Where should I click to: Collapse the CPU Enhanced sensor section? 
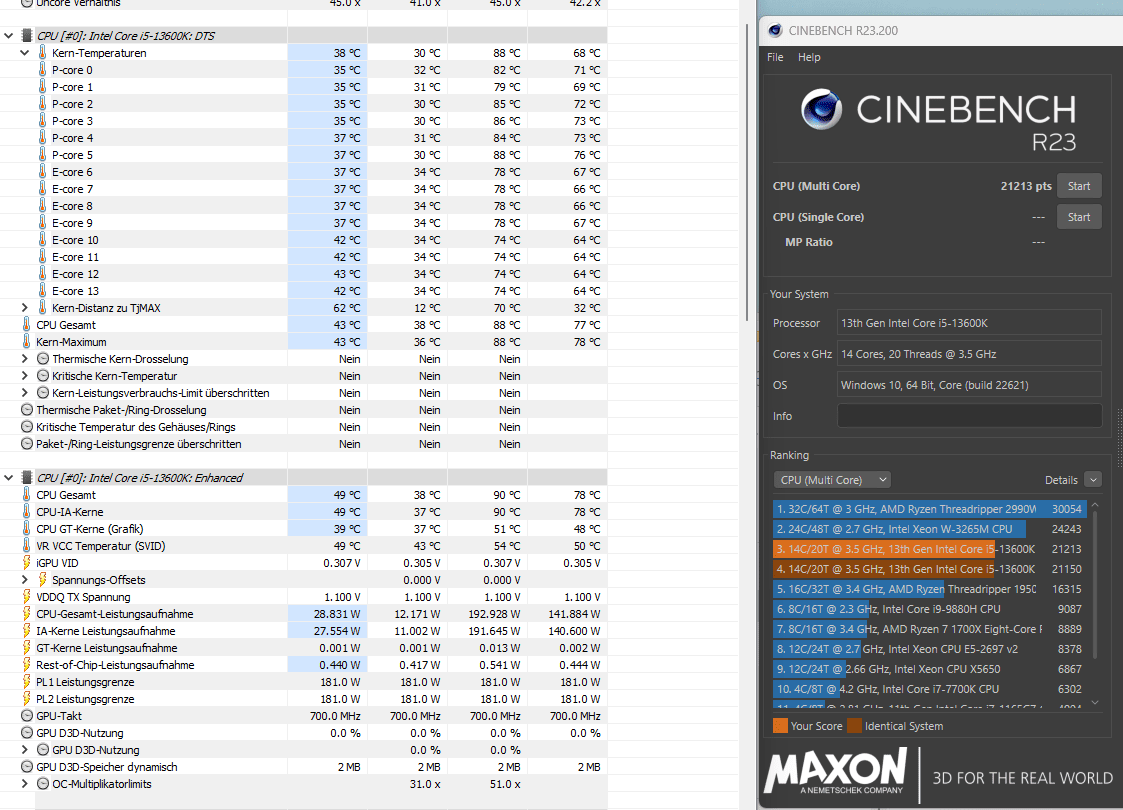[x=9, y=478]
